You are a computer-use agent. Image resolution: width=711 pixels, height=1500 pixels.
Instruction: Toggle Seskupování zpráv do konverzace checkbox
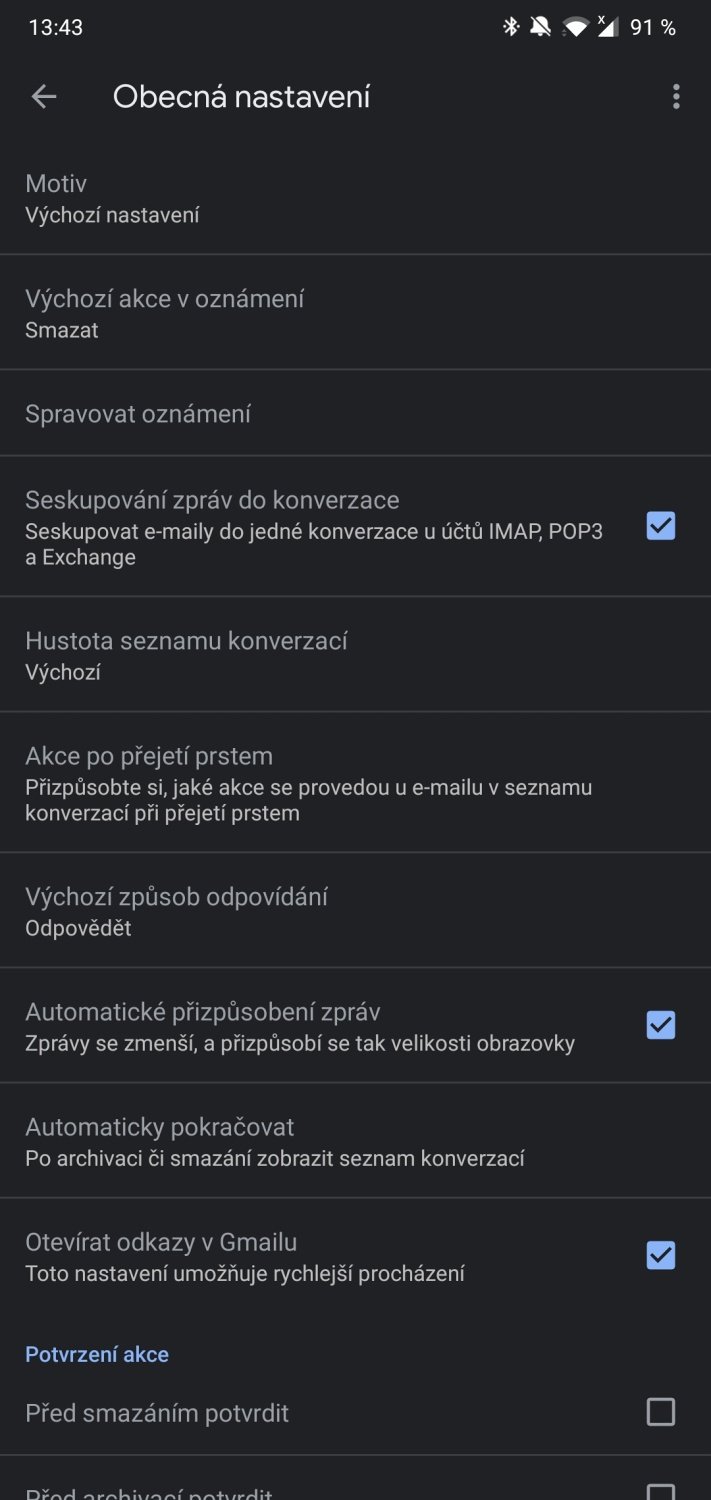660,526
